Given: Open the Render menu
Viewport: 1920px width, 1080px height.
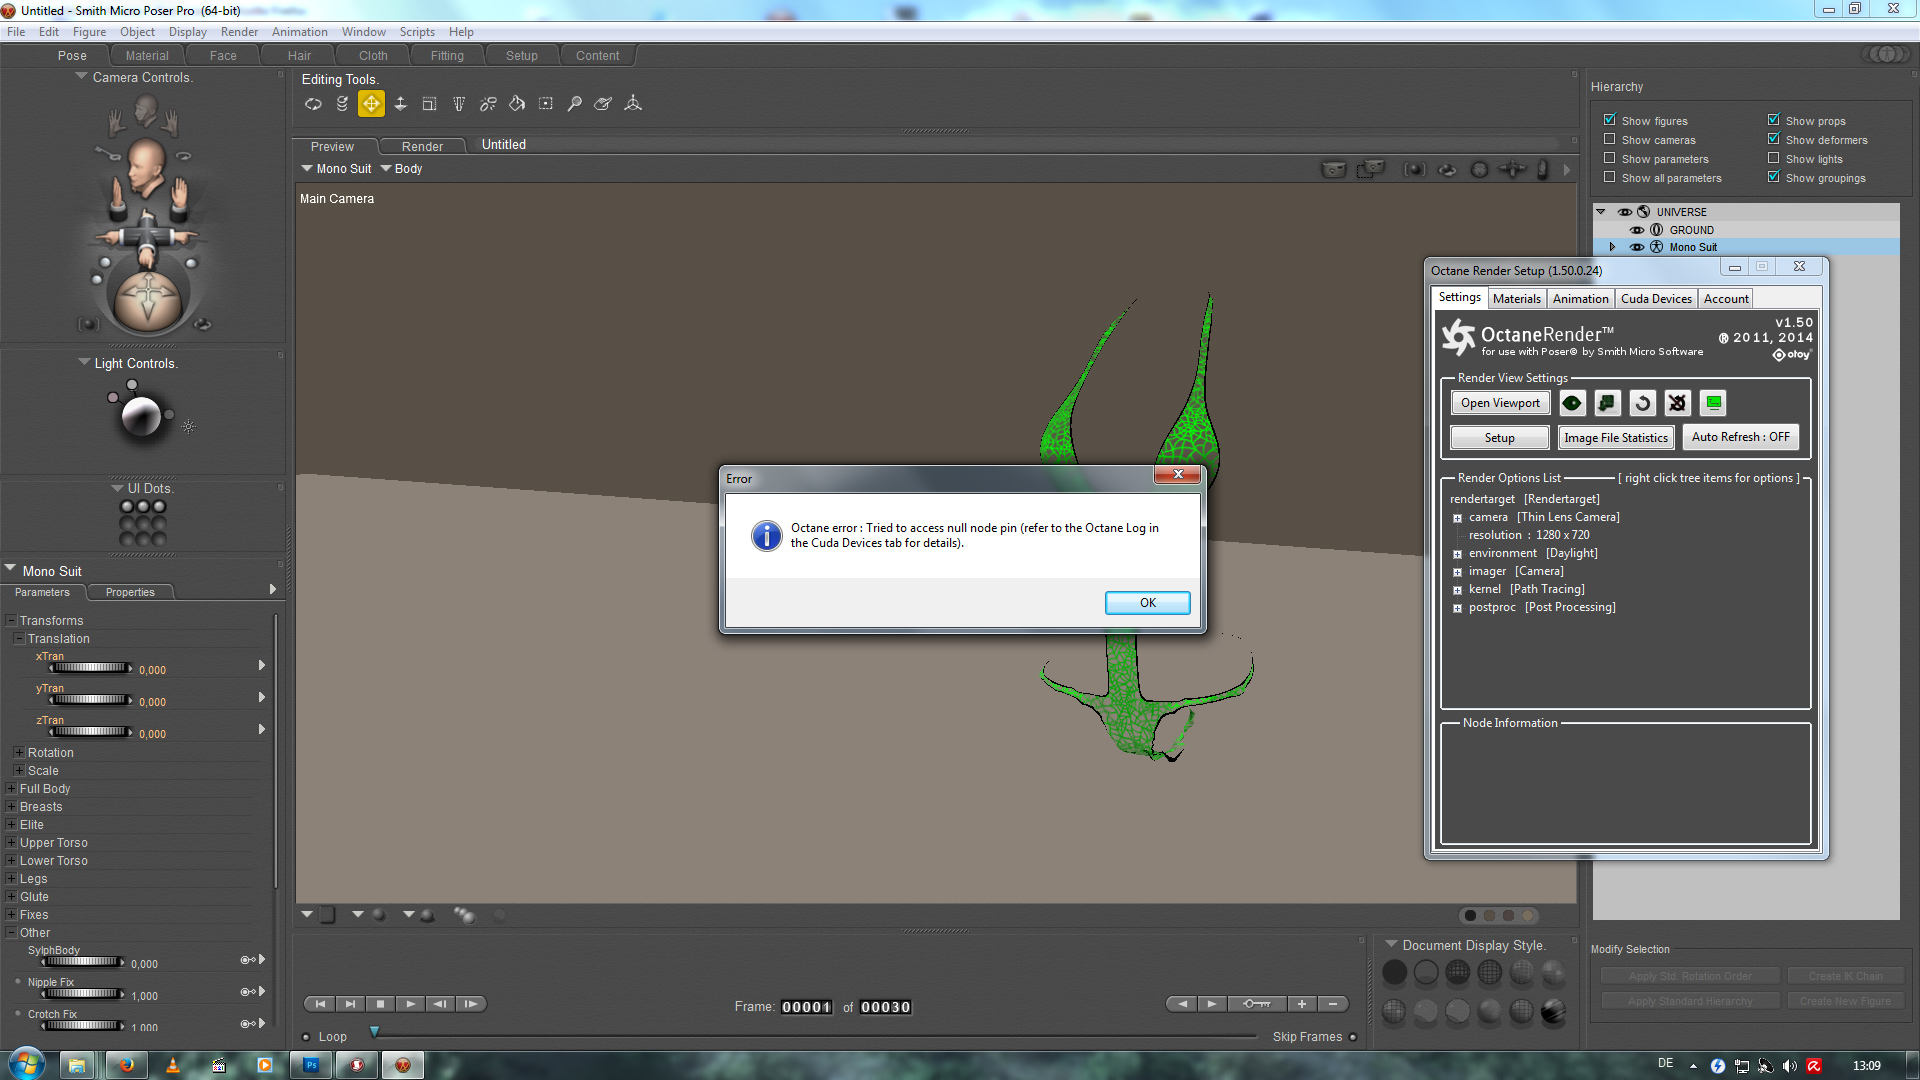Looking at the screenshot, I should [239, 32].
